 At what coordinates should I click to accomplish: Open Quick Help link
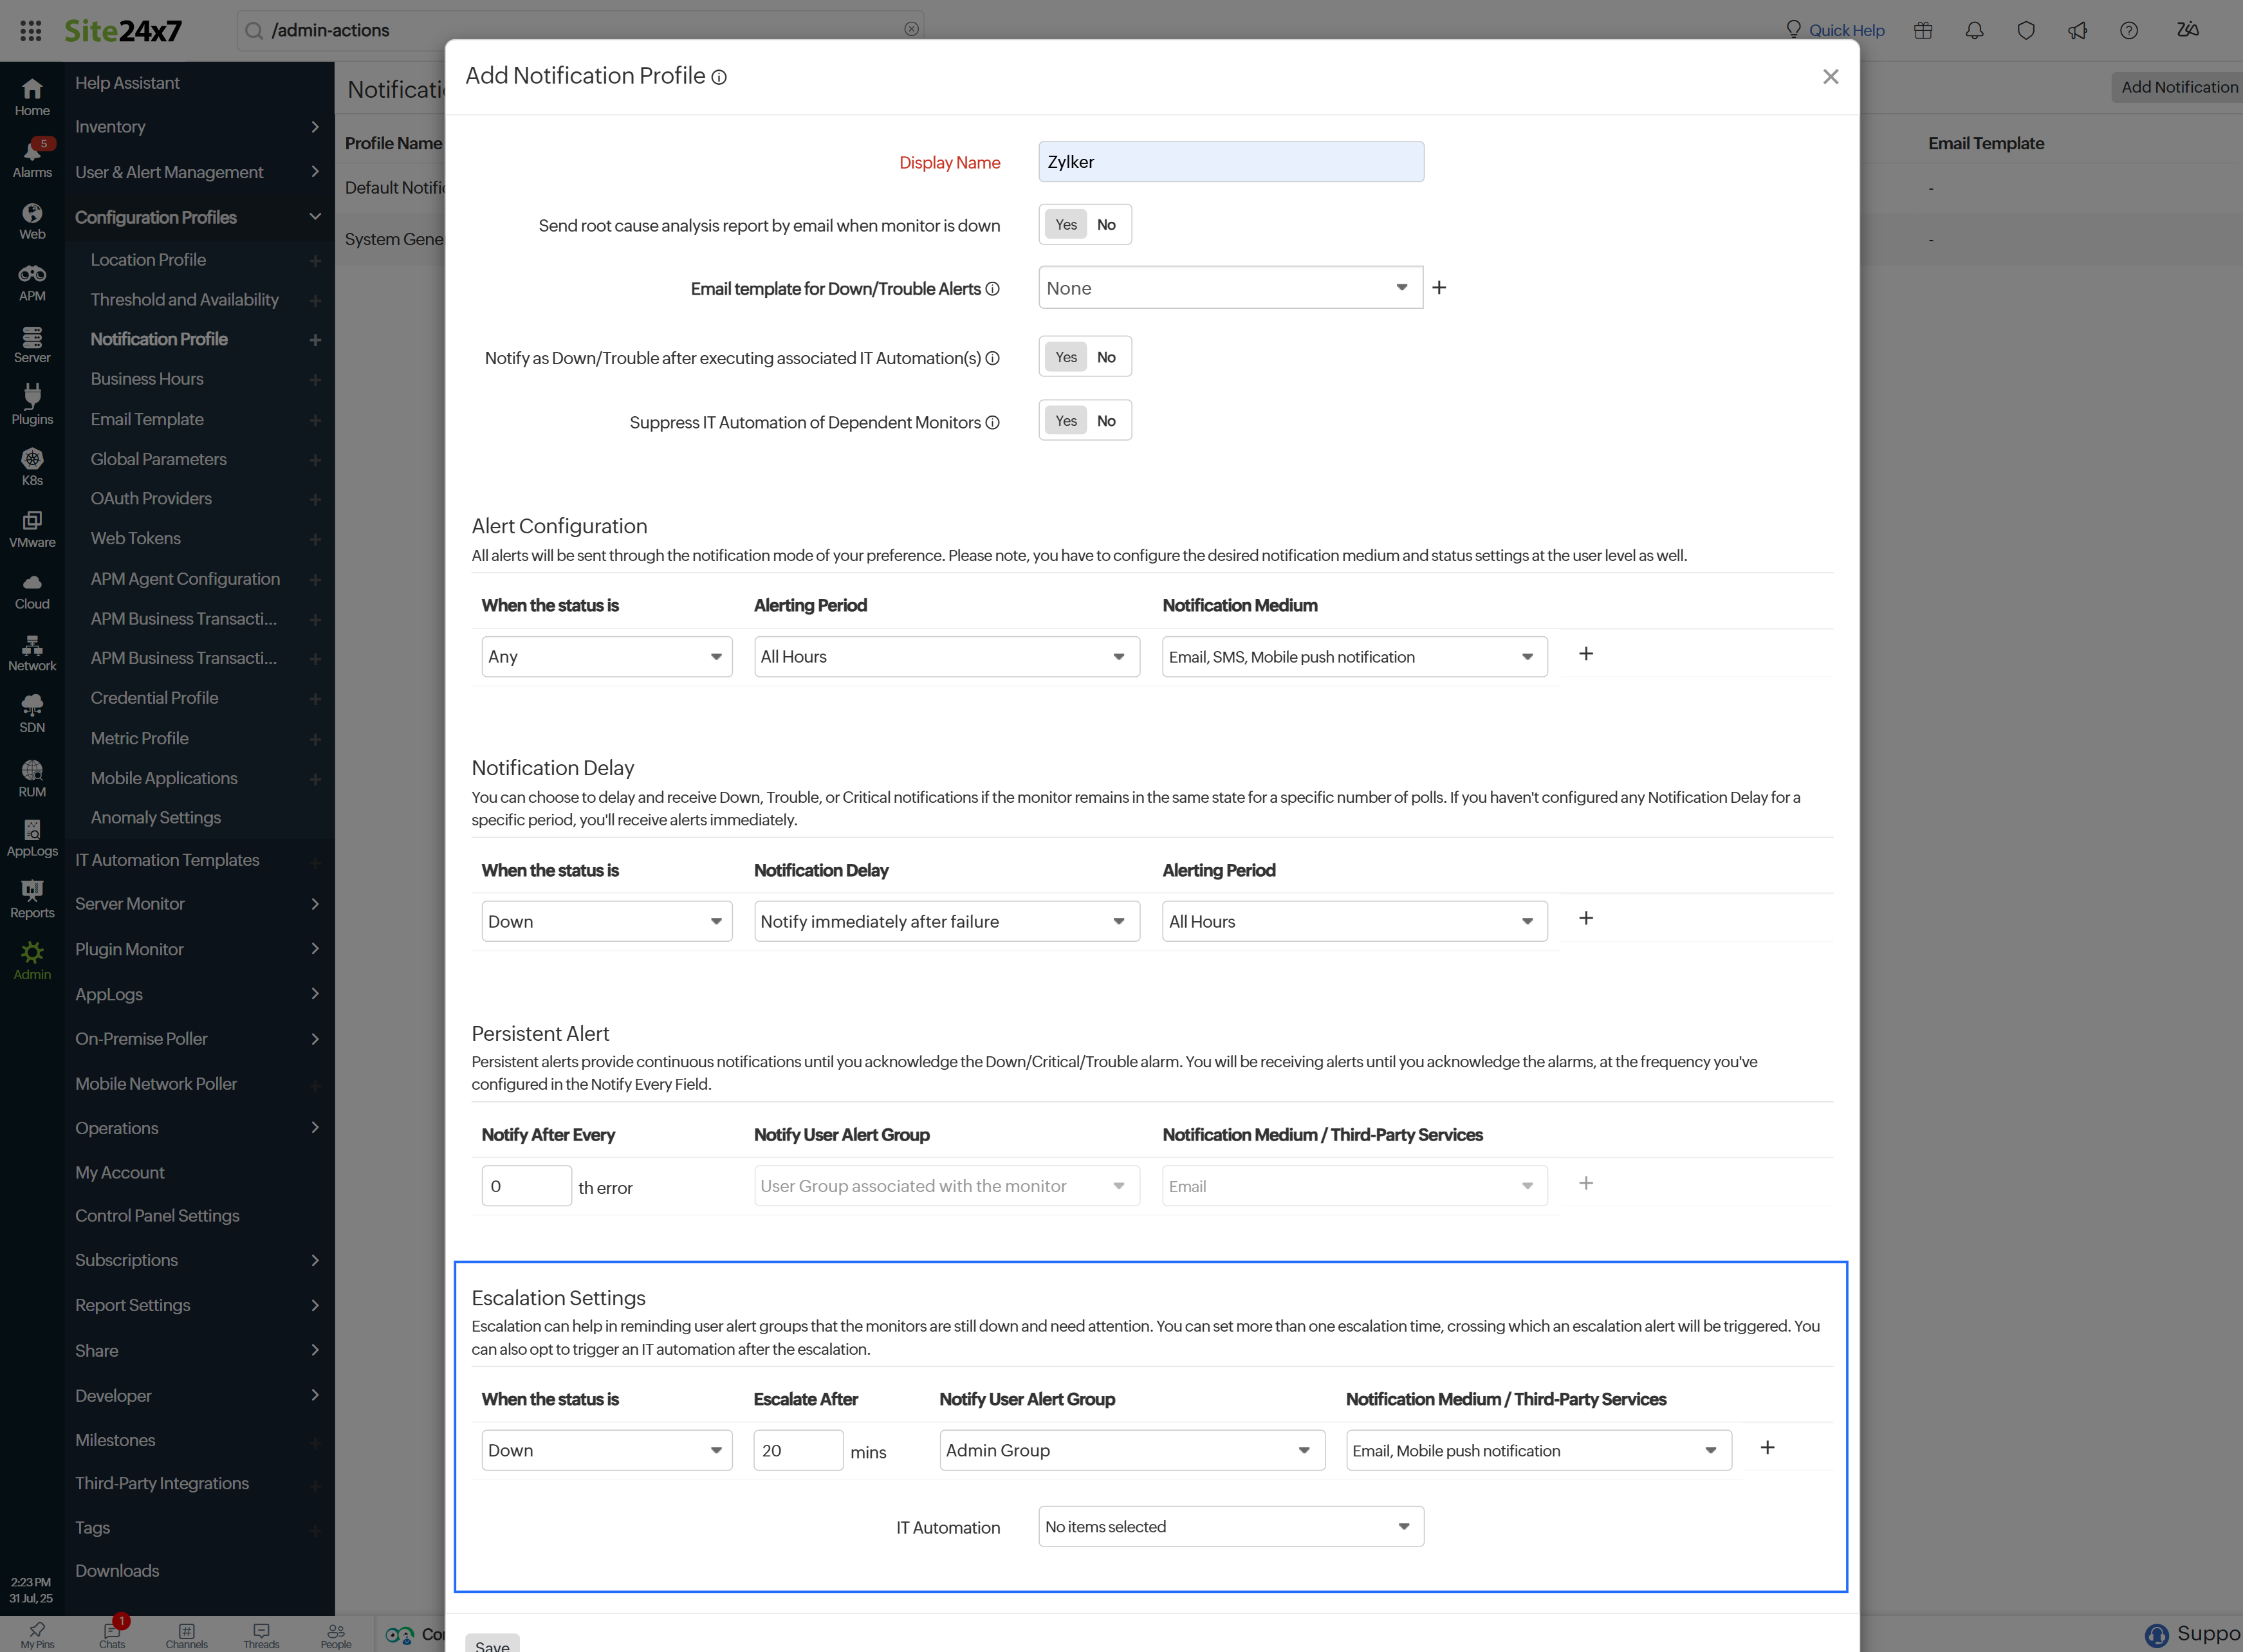pos(1835,30)
